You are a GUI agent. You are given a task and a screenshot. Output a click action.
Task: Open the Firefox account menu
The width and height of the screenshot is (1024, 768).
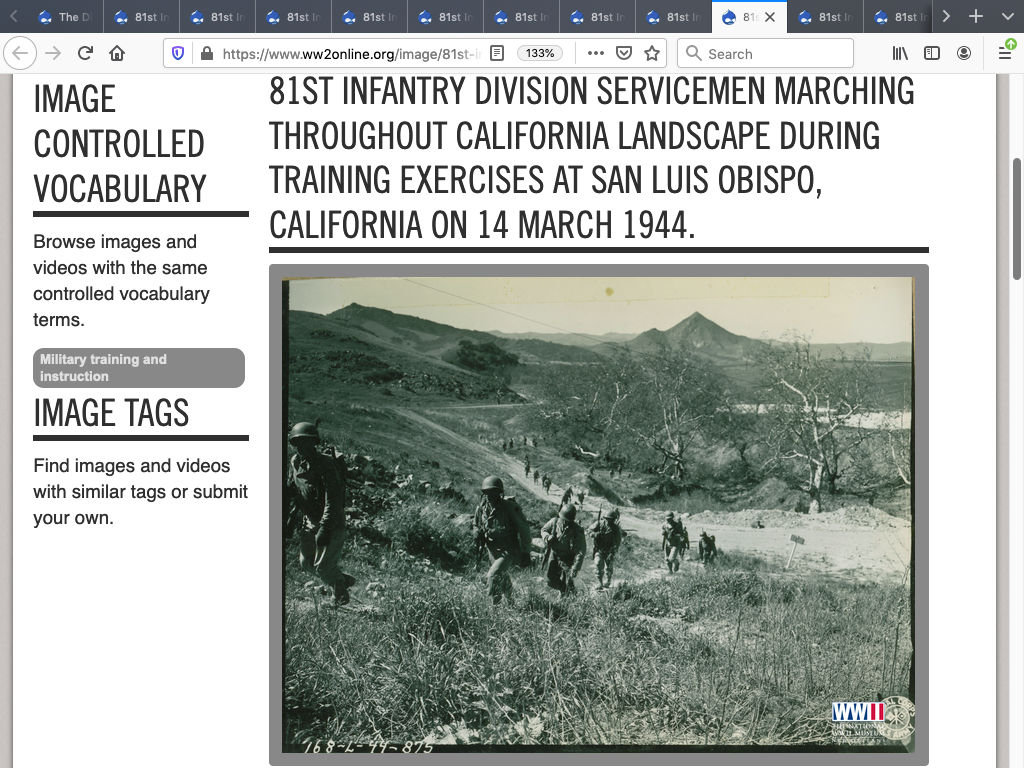(x=964, y=54)
